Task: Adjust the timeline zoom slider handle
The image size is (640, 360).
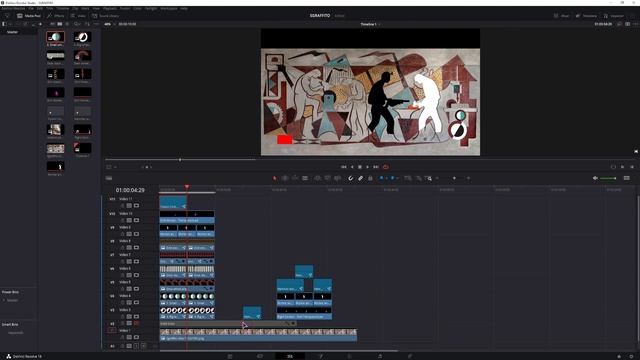Action: [454, 178]
